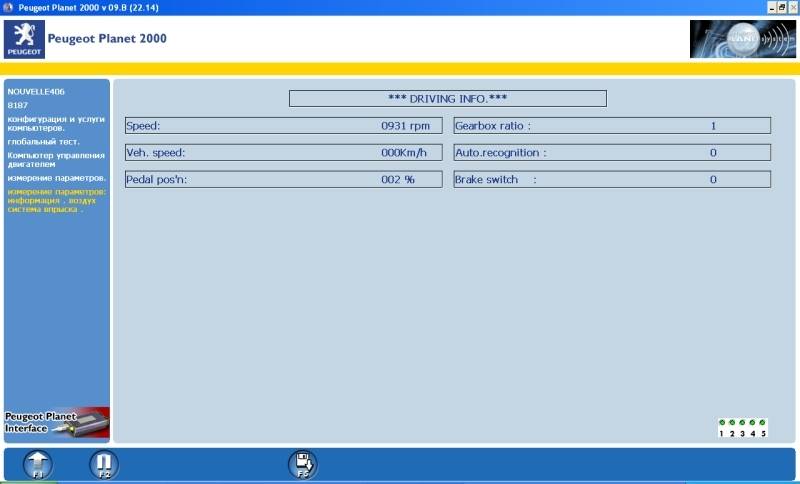The height and width of the screenshot is (484, 800).
Task: Click the title bar application icon
Action: pos(8,7)
